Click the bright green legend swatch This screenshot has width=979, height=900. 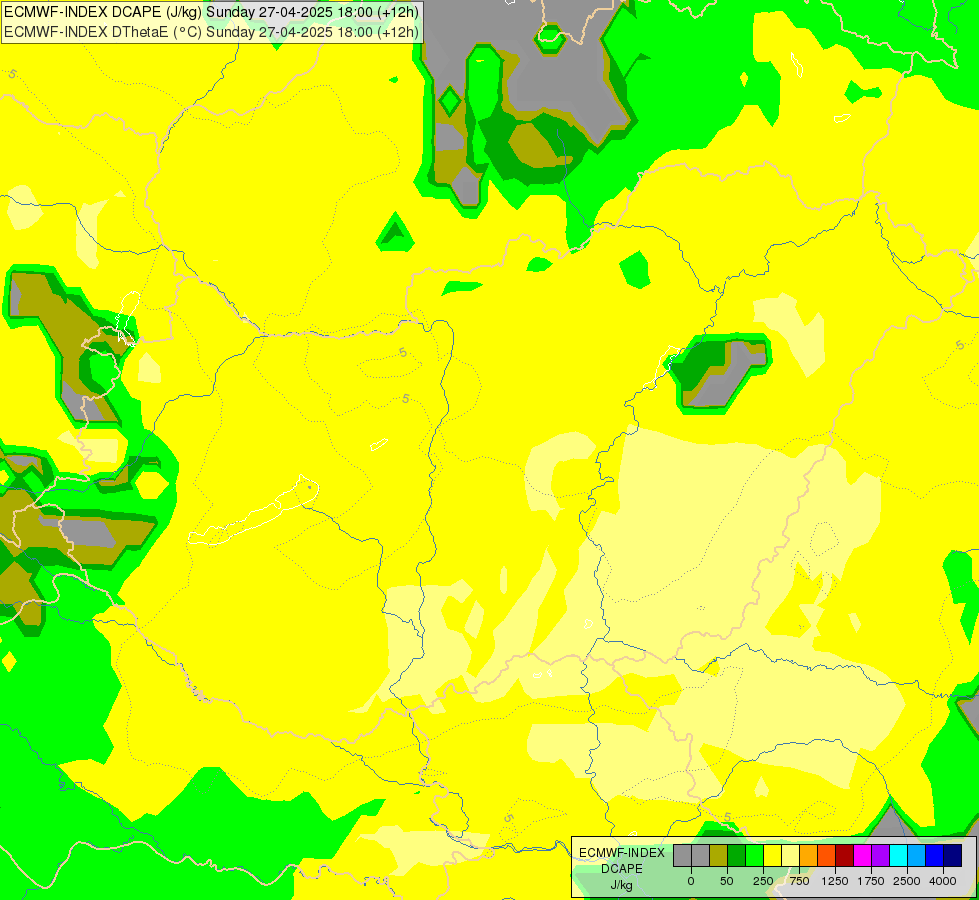pos(754,856)
